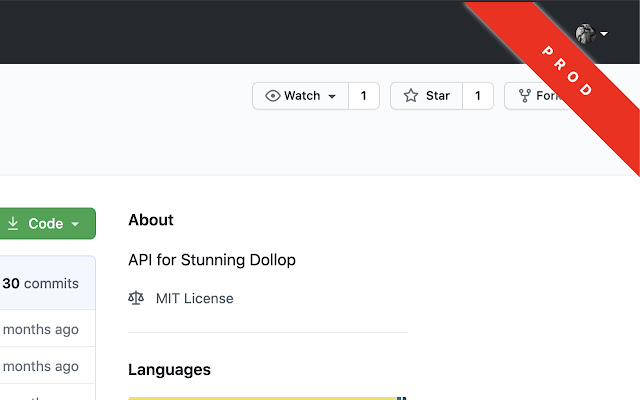Expand the green Code dropdown caret

75,224
